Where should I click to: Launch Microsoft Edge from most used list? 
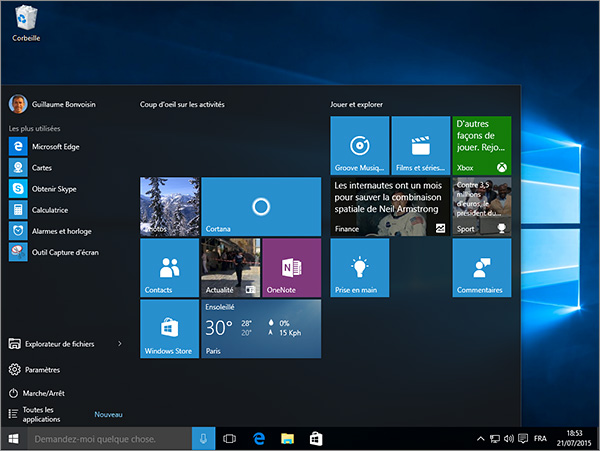(55, 147)
